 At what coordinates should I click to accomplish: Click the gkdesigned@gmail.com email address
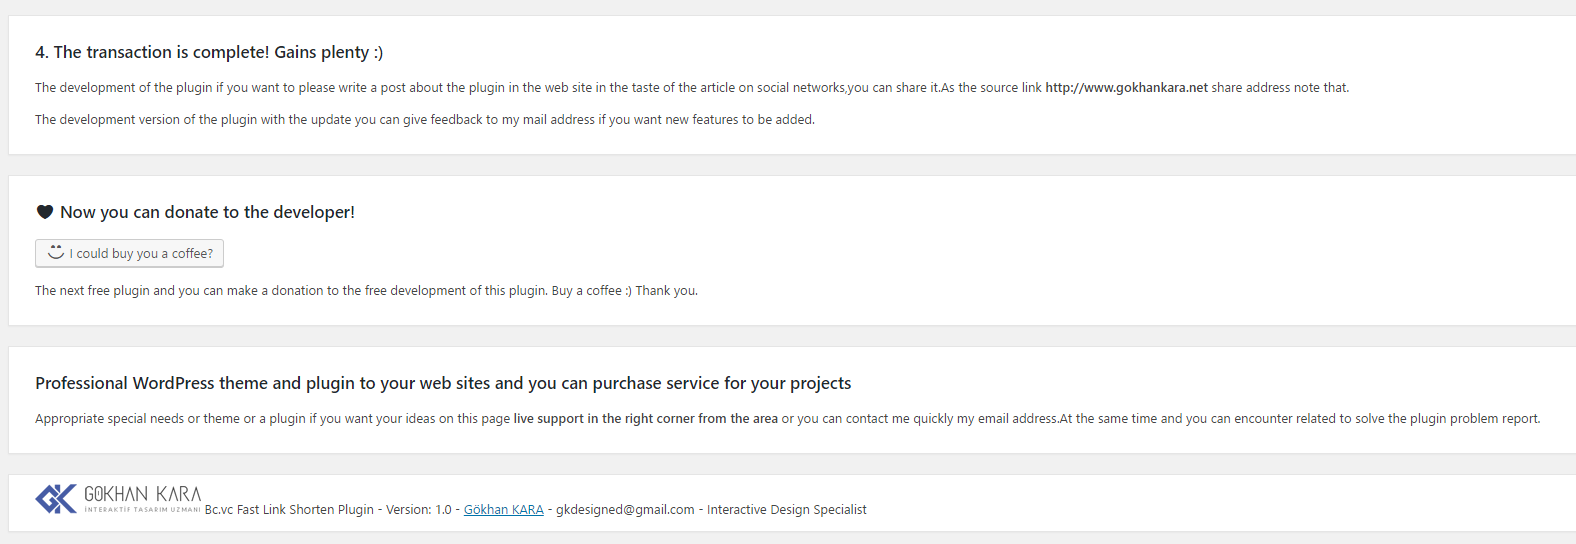pos(625,510)
